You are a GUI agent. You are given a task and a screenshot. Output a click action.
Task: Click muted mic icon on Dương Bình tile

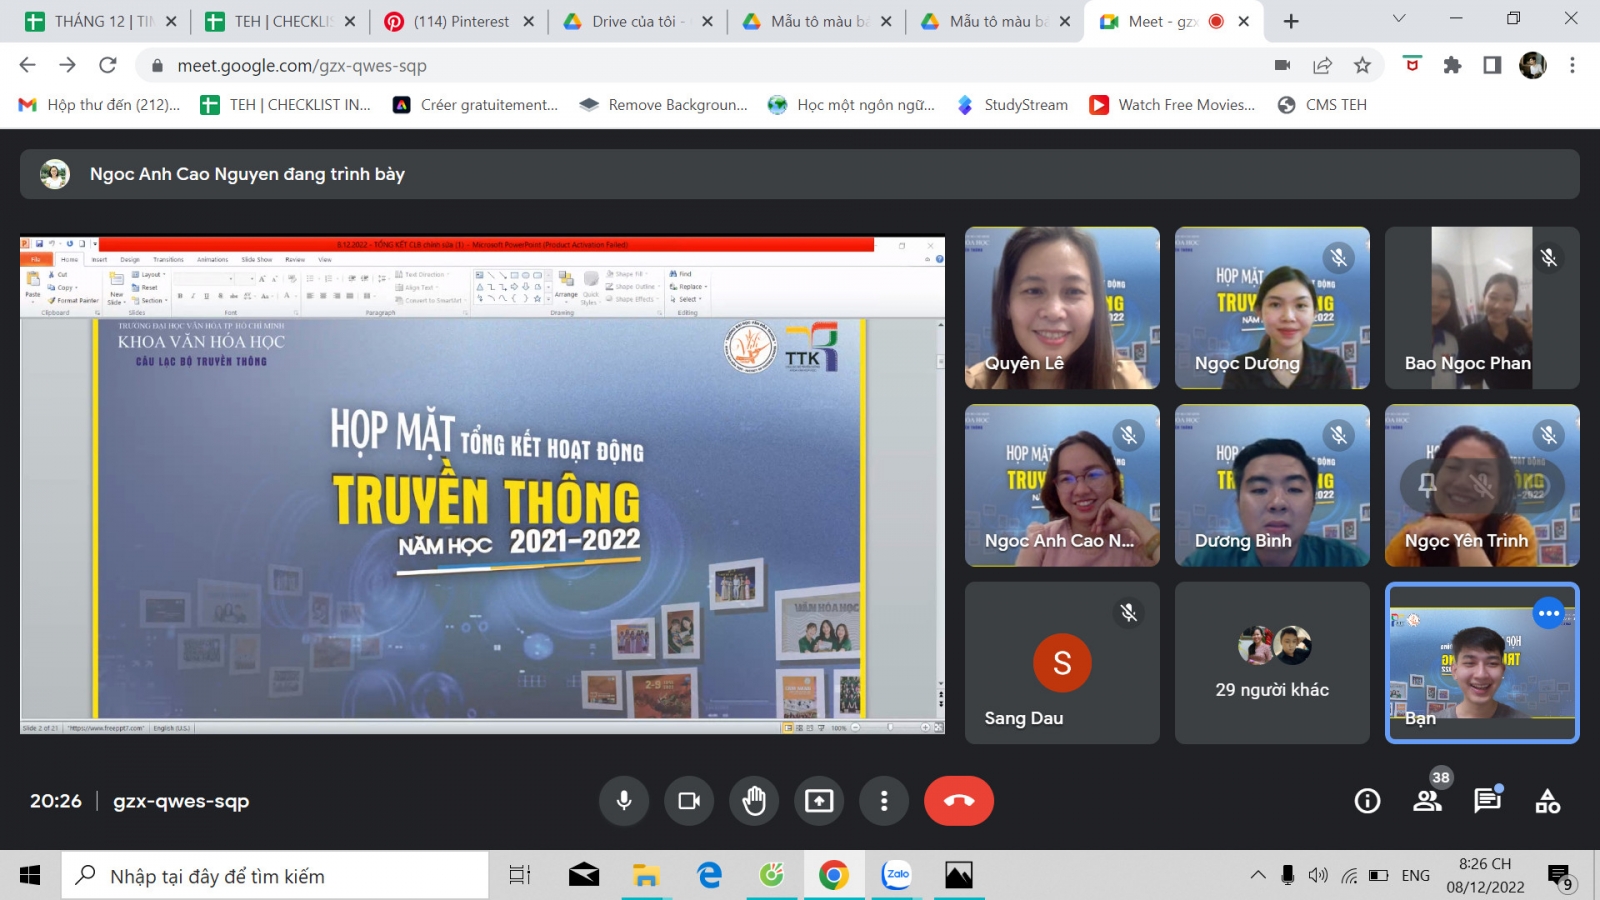tap(1338, 435)
